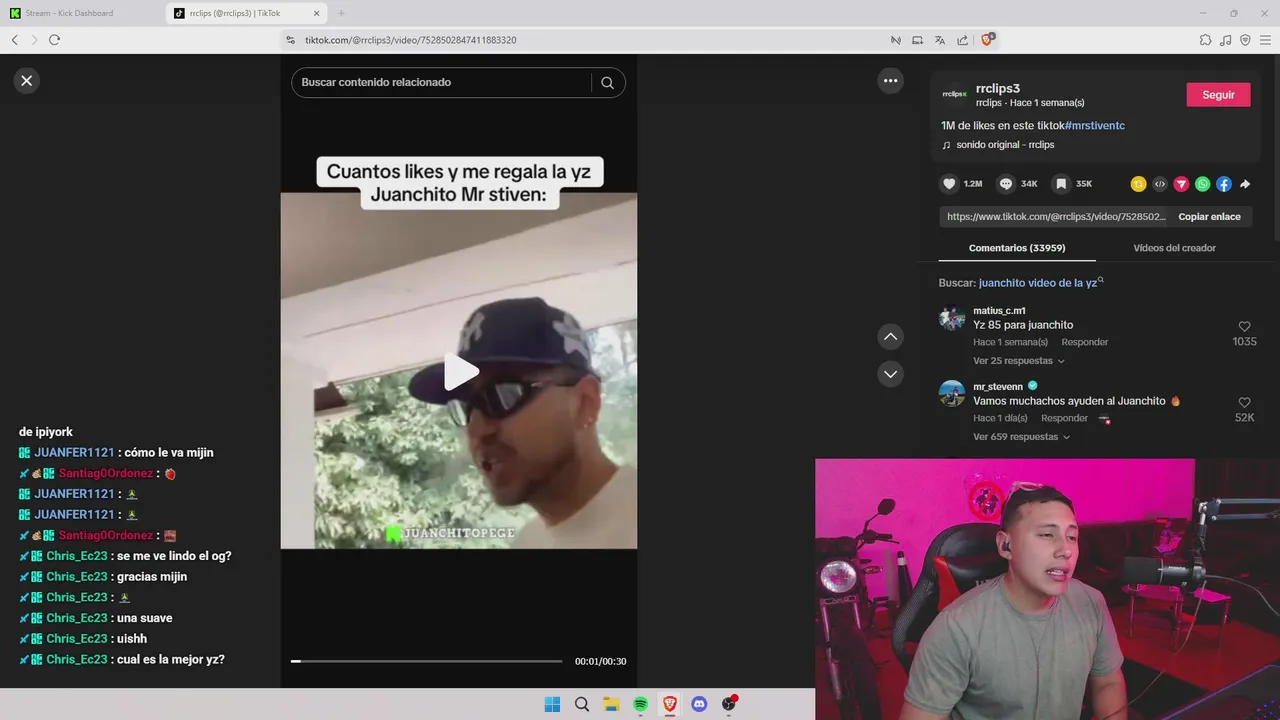The width and height of the screenshot is (1280, 720).
Task: Click the translate page icon
Action: pos(940,40)
